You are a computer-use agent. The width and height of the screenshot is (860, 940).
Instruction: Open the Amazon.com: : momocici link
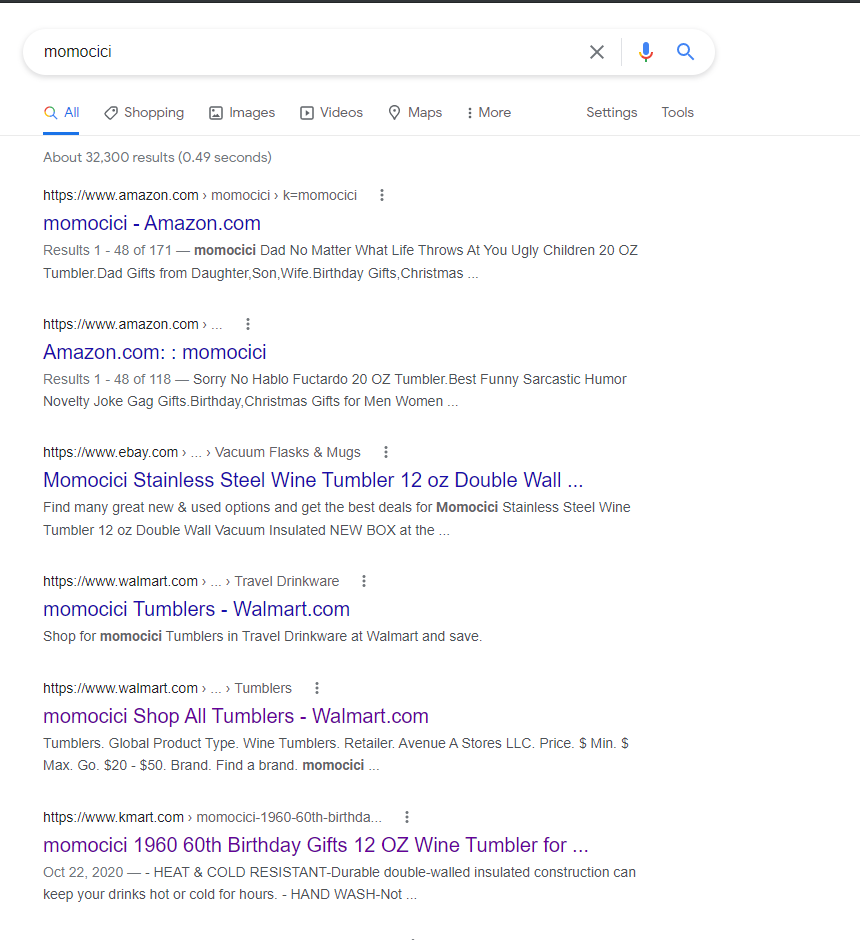[x=155, y=352]
